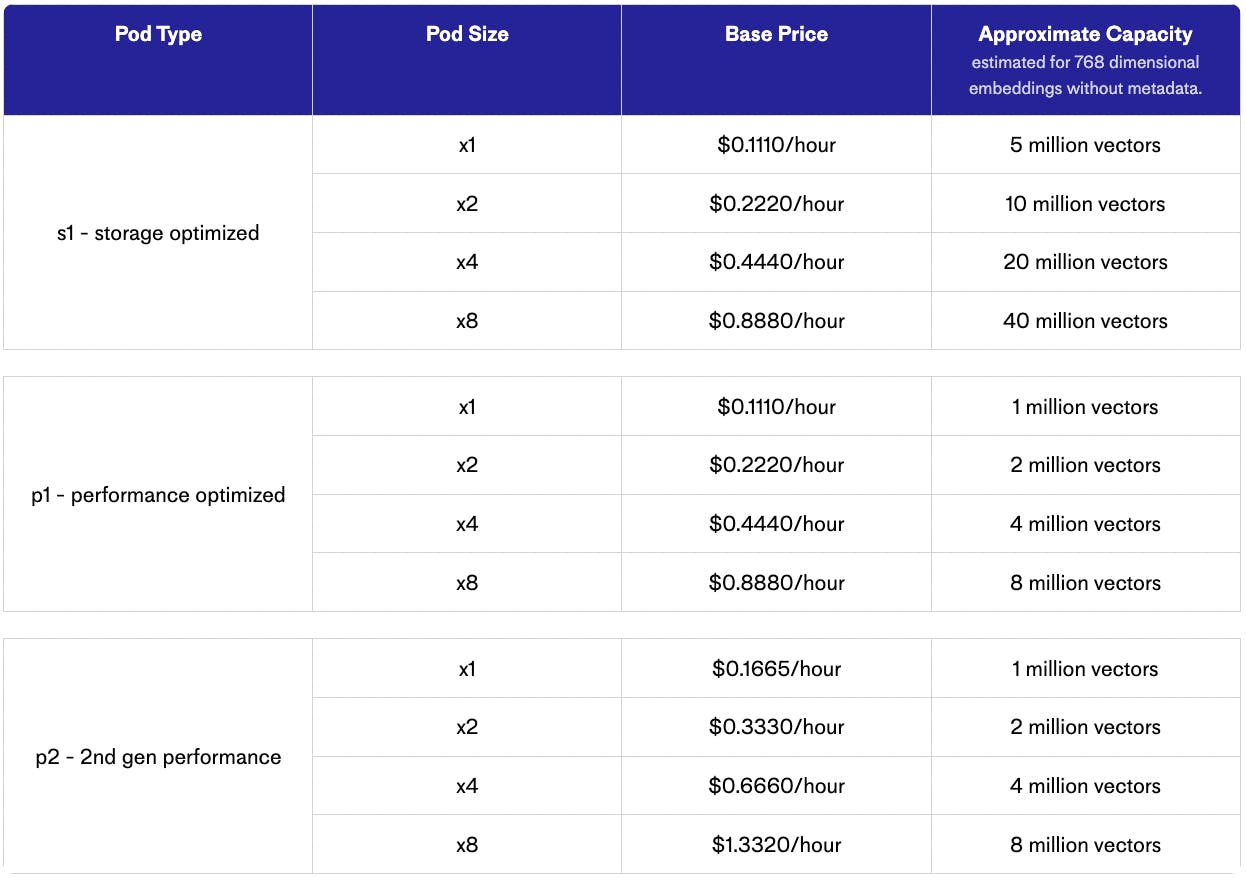This screenshot has height=878, width=1246.
Task: Click the $0.8880/hour price for p1 pod
Action: 776,583
